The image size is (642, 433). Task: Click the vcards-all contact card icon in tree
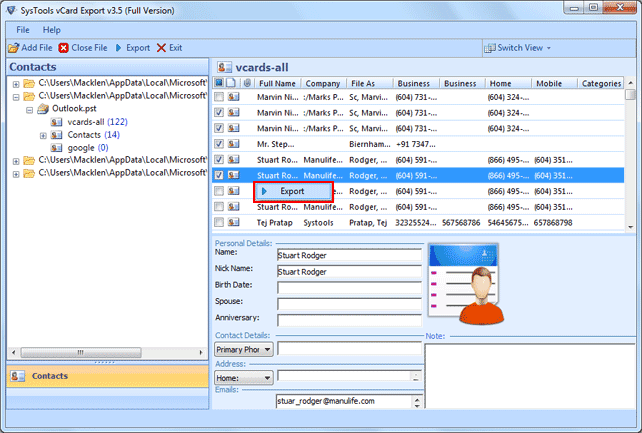(x=57, y=122)
